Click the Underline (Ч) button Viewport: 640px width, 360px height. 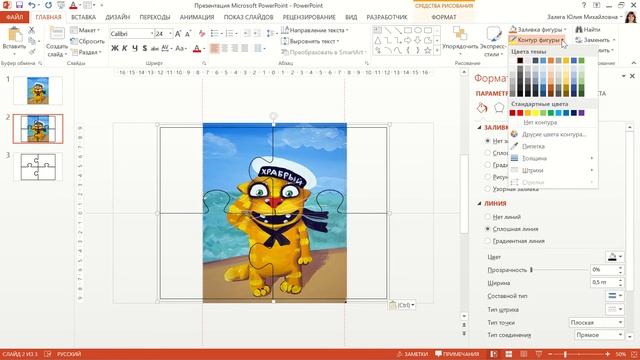(x=135, y=48)
